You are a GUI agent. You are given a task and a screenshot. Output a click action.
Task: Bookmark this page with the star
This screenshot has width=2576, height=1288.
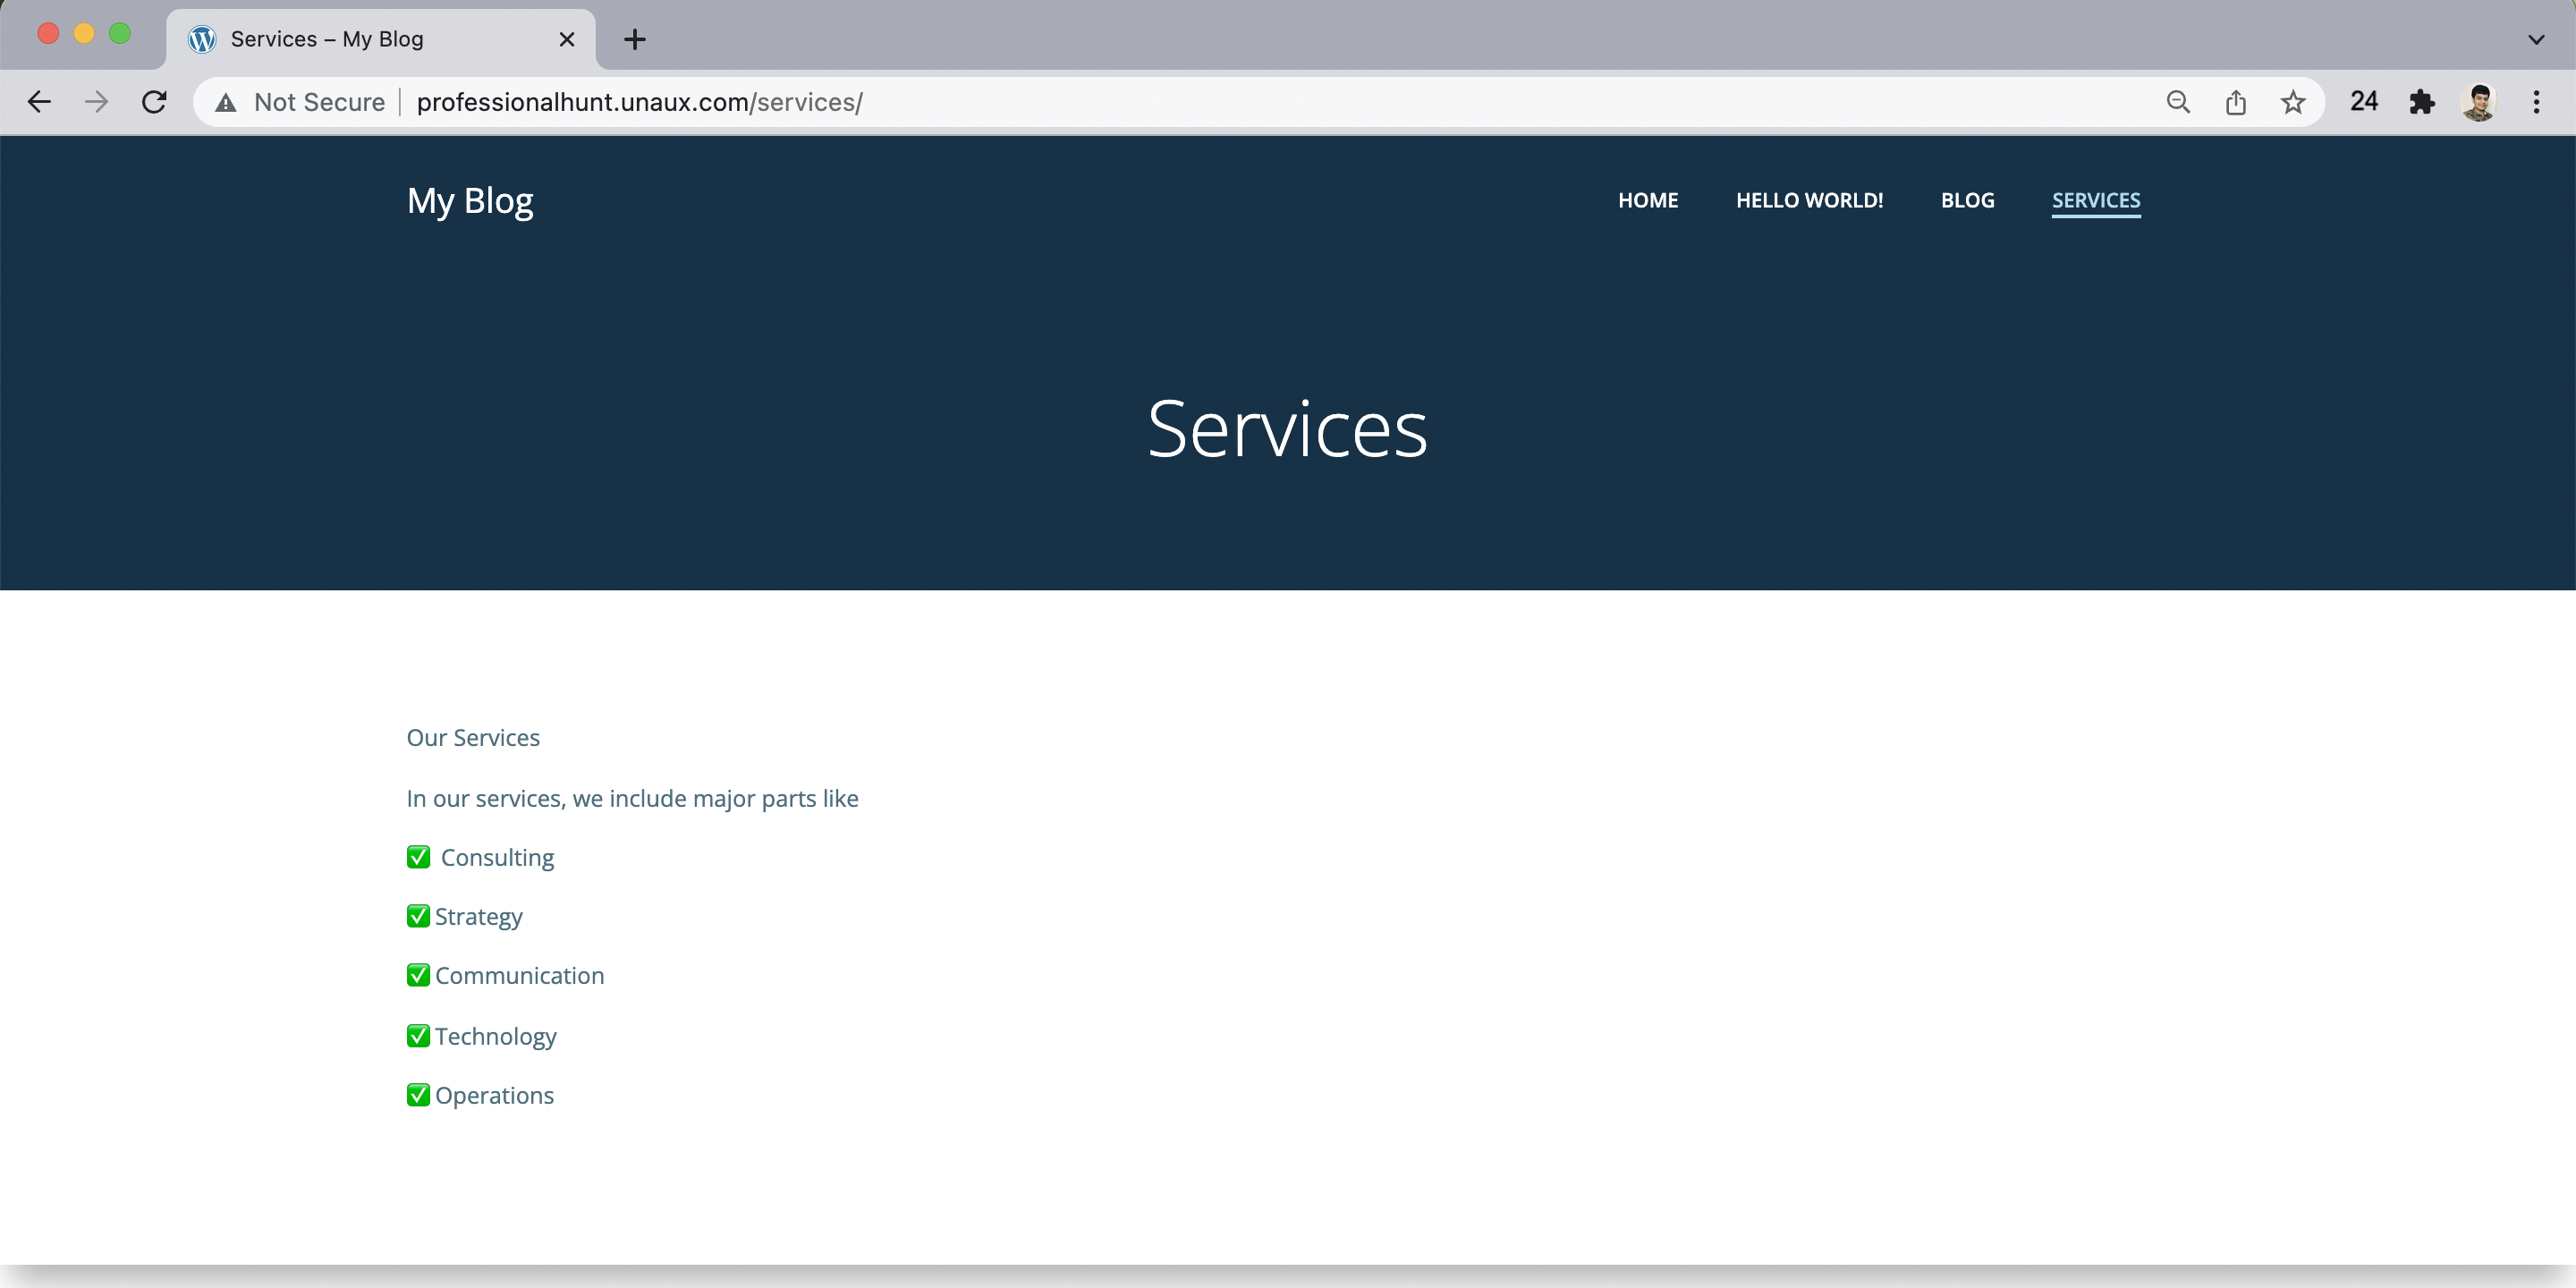click(2293, 102)
